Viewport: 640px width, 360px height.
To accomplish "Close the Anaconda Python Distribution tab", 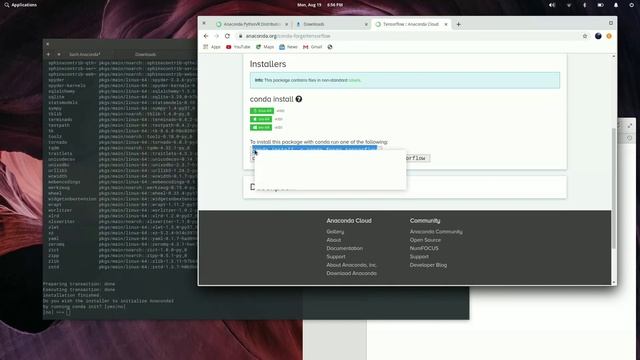I will coord(286,24).
